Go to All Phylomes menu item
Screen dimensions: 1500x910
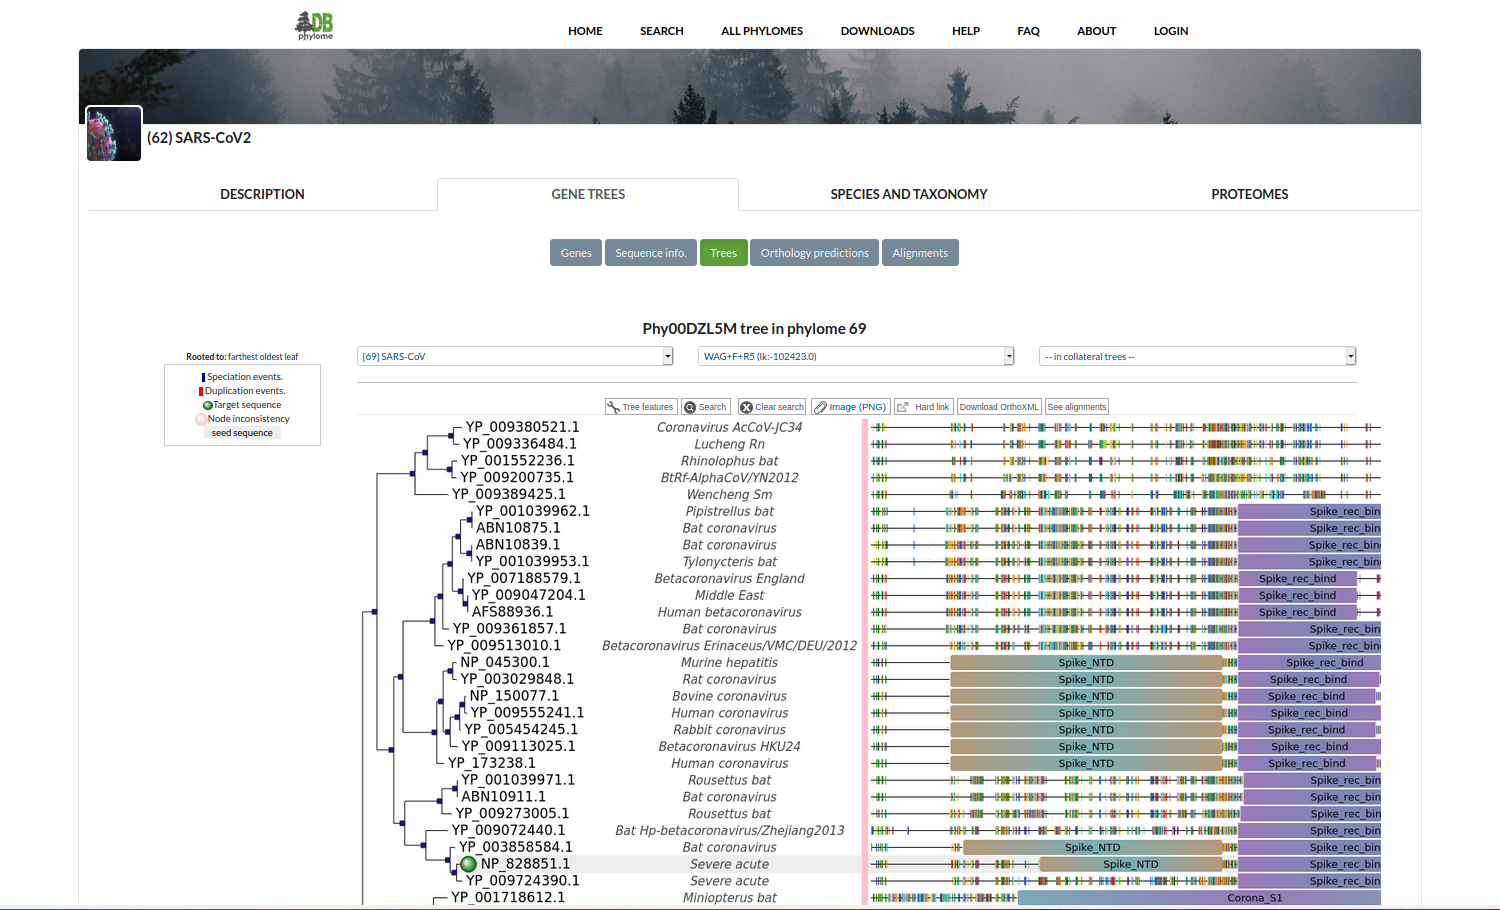(x=762, y=31)
